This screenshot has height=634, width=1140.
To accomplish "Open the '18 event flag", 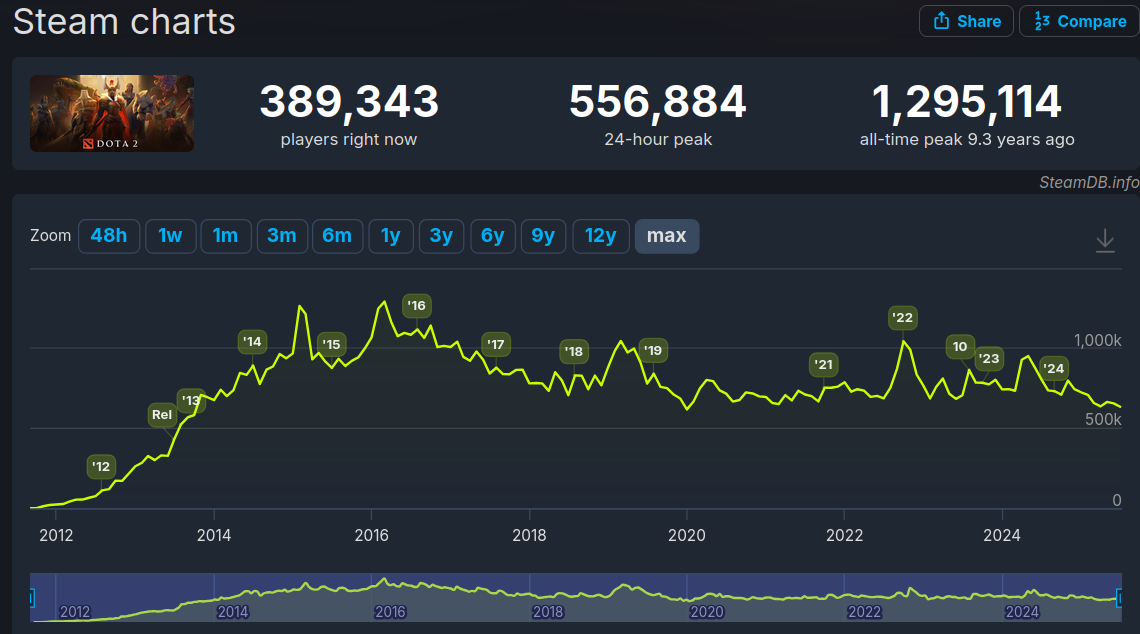I will (574, 352).
